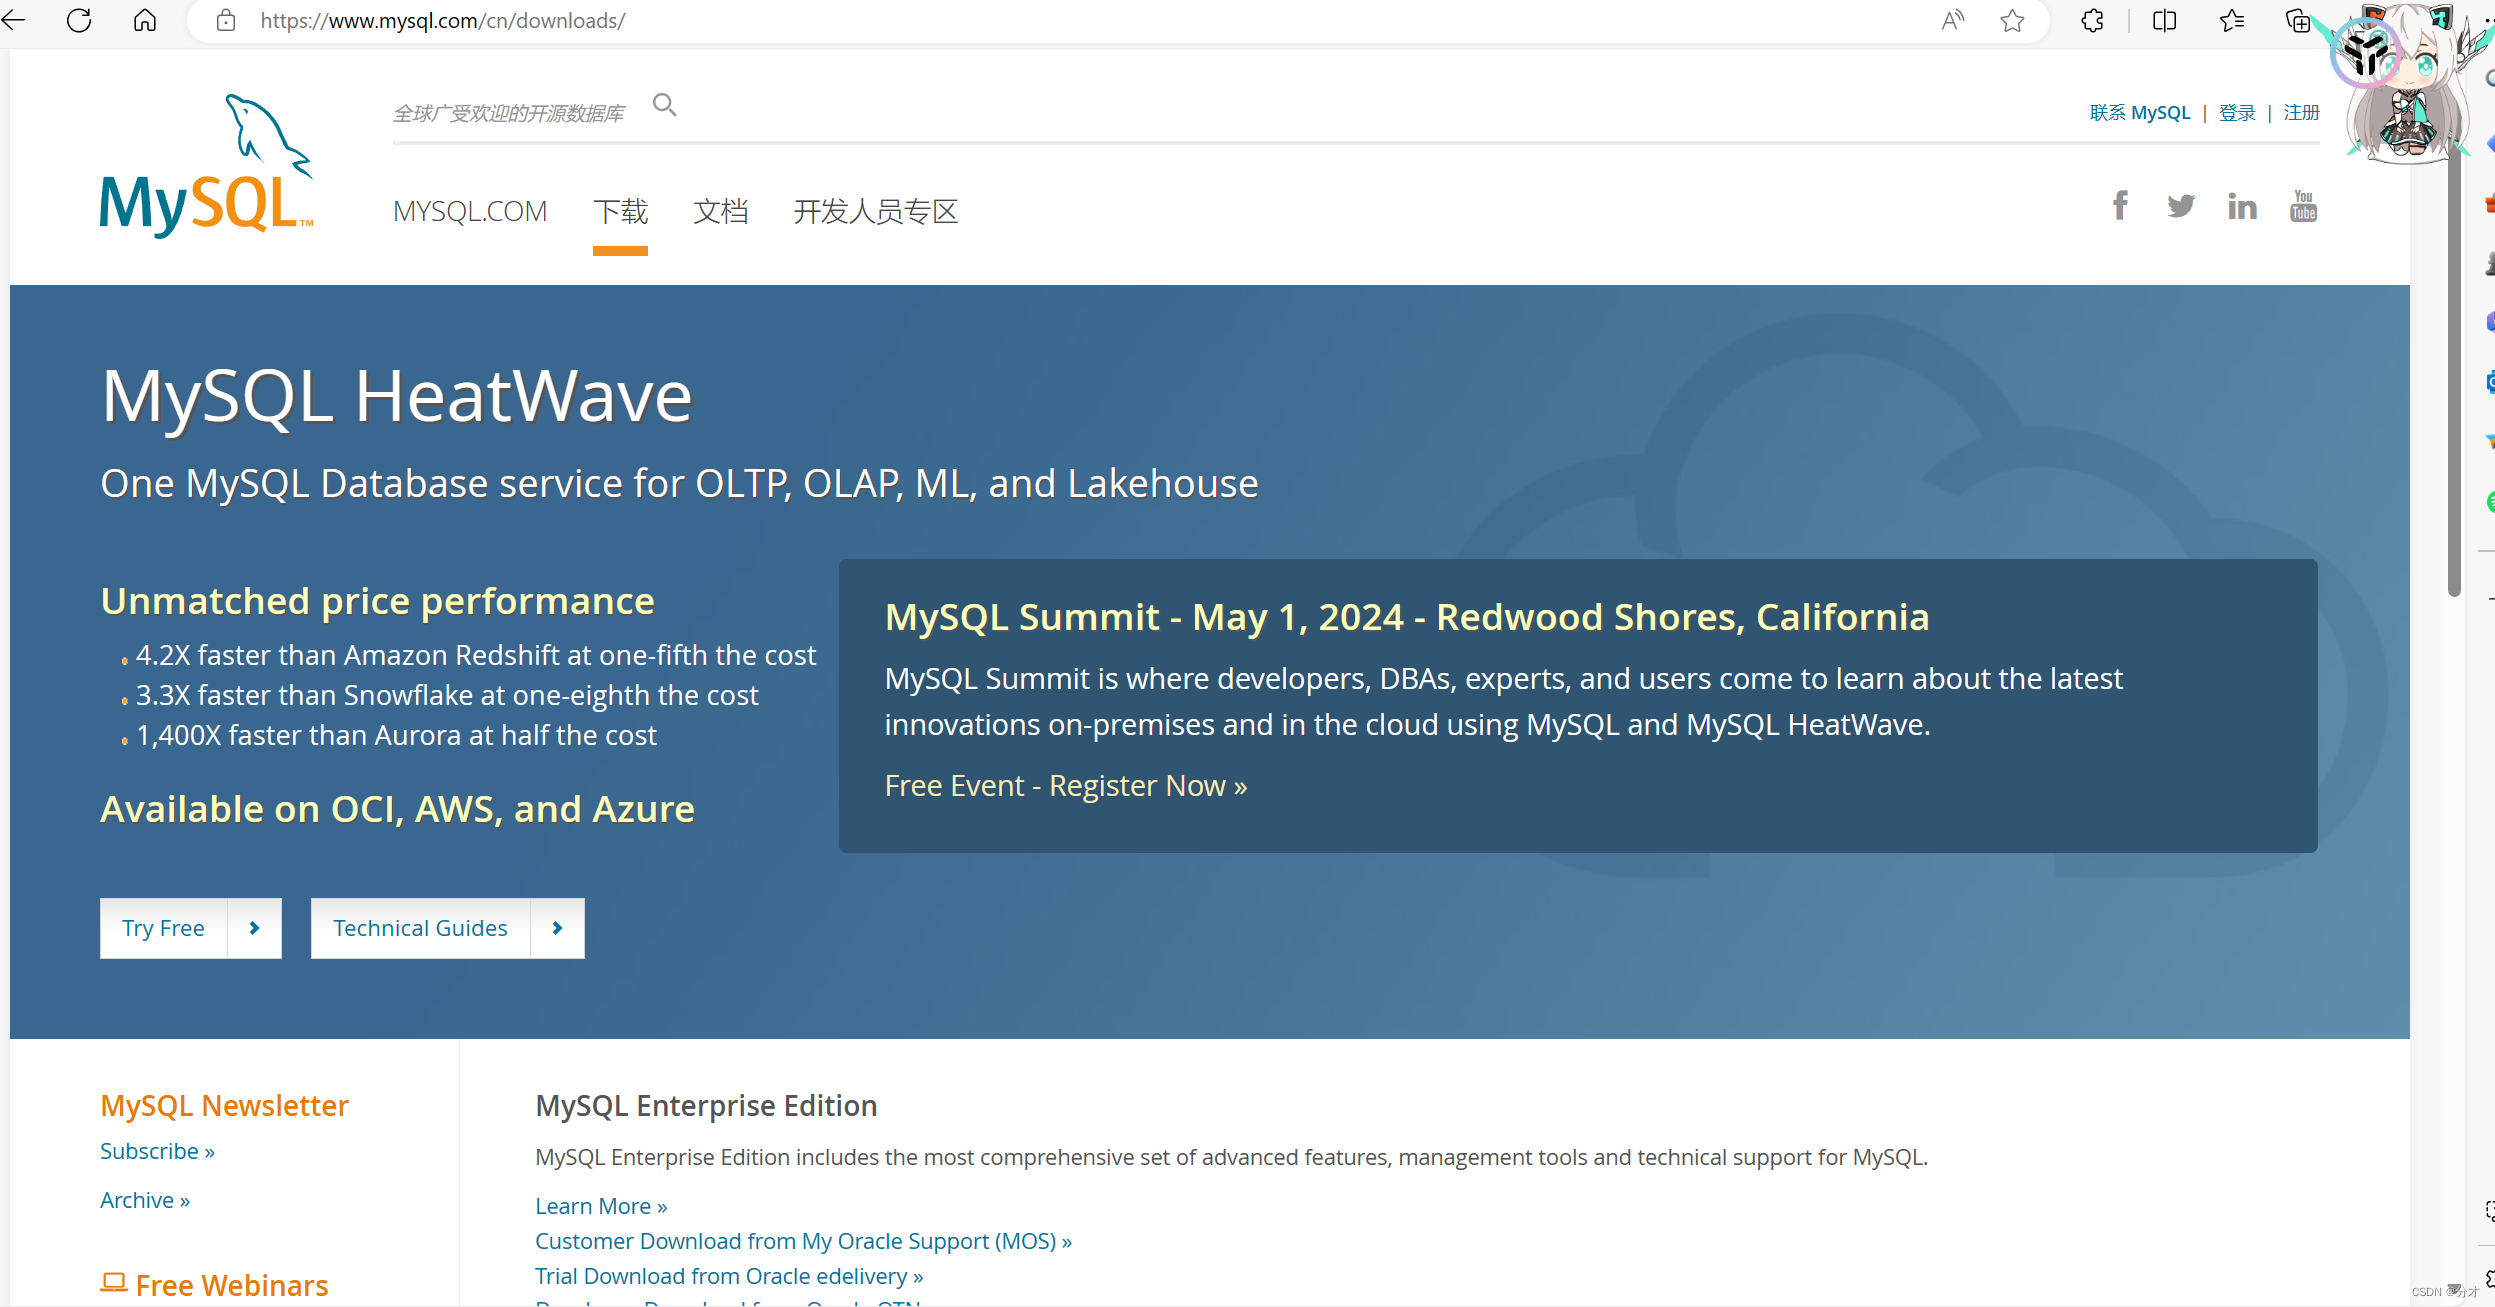Open read aloud icon in address bar
This screenshot has width=2495, height=1307.
(x=1952, y=20)
